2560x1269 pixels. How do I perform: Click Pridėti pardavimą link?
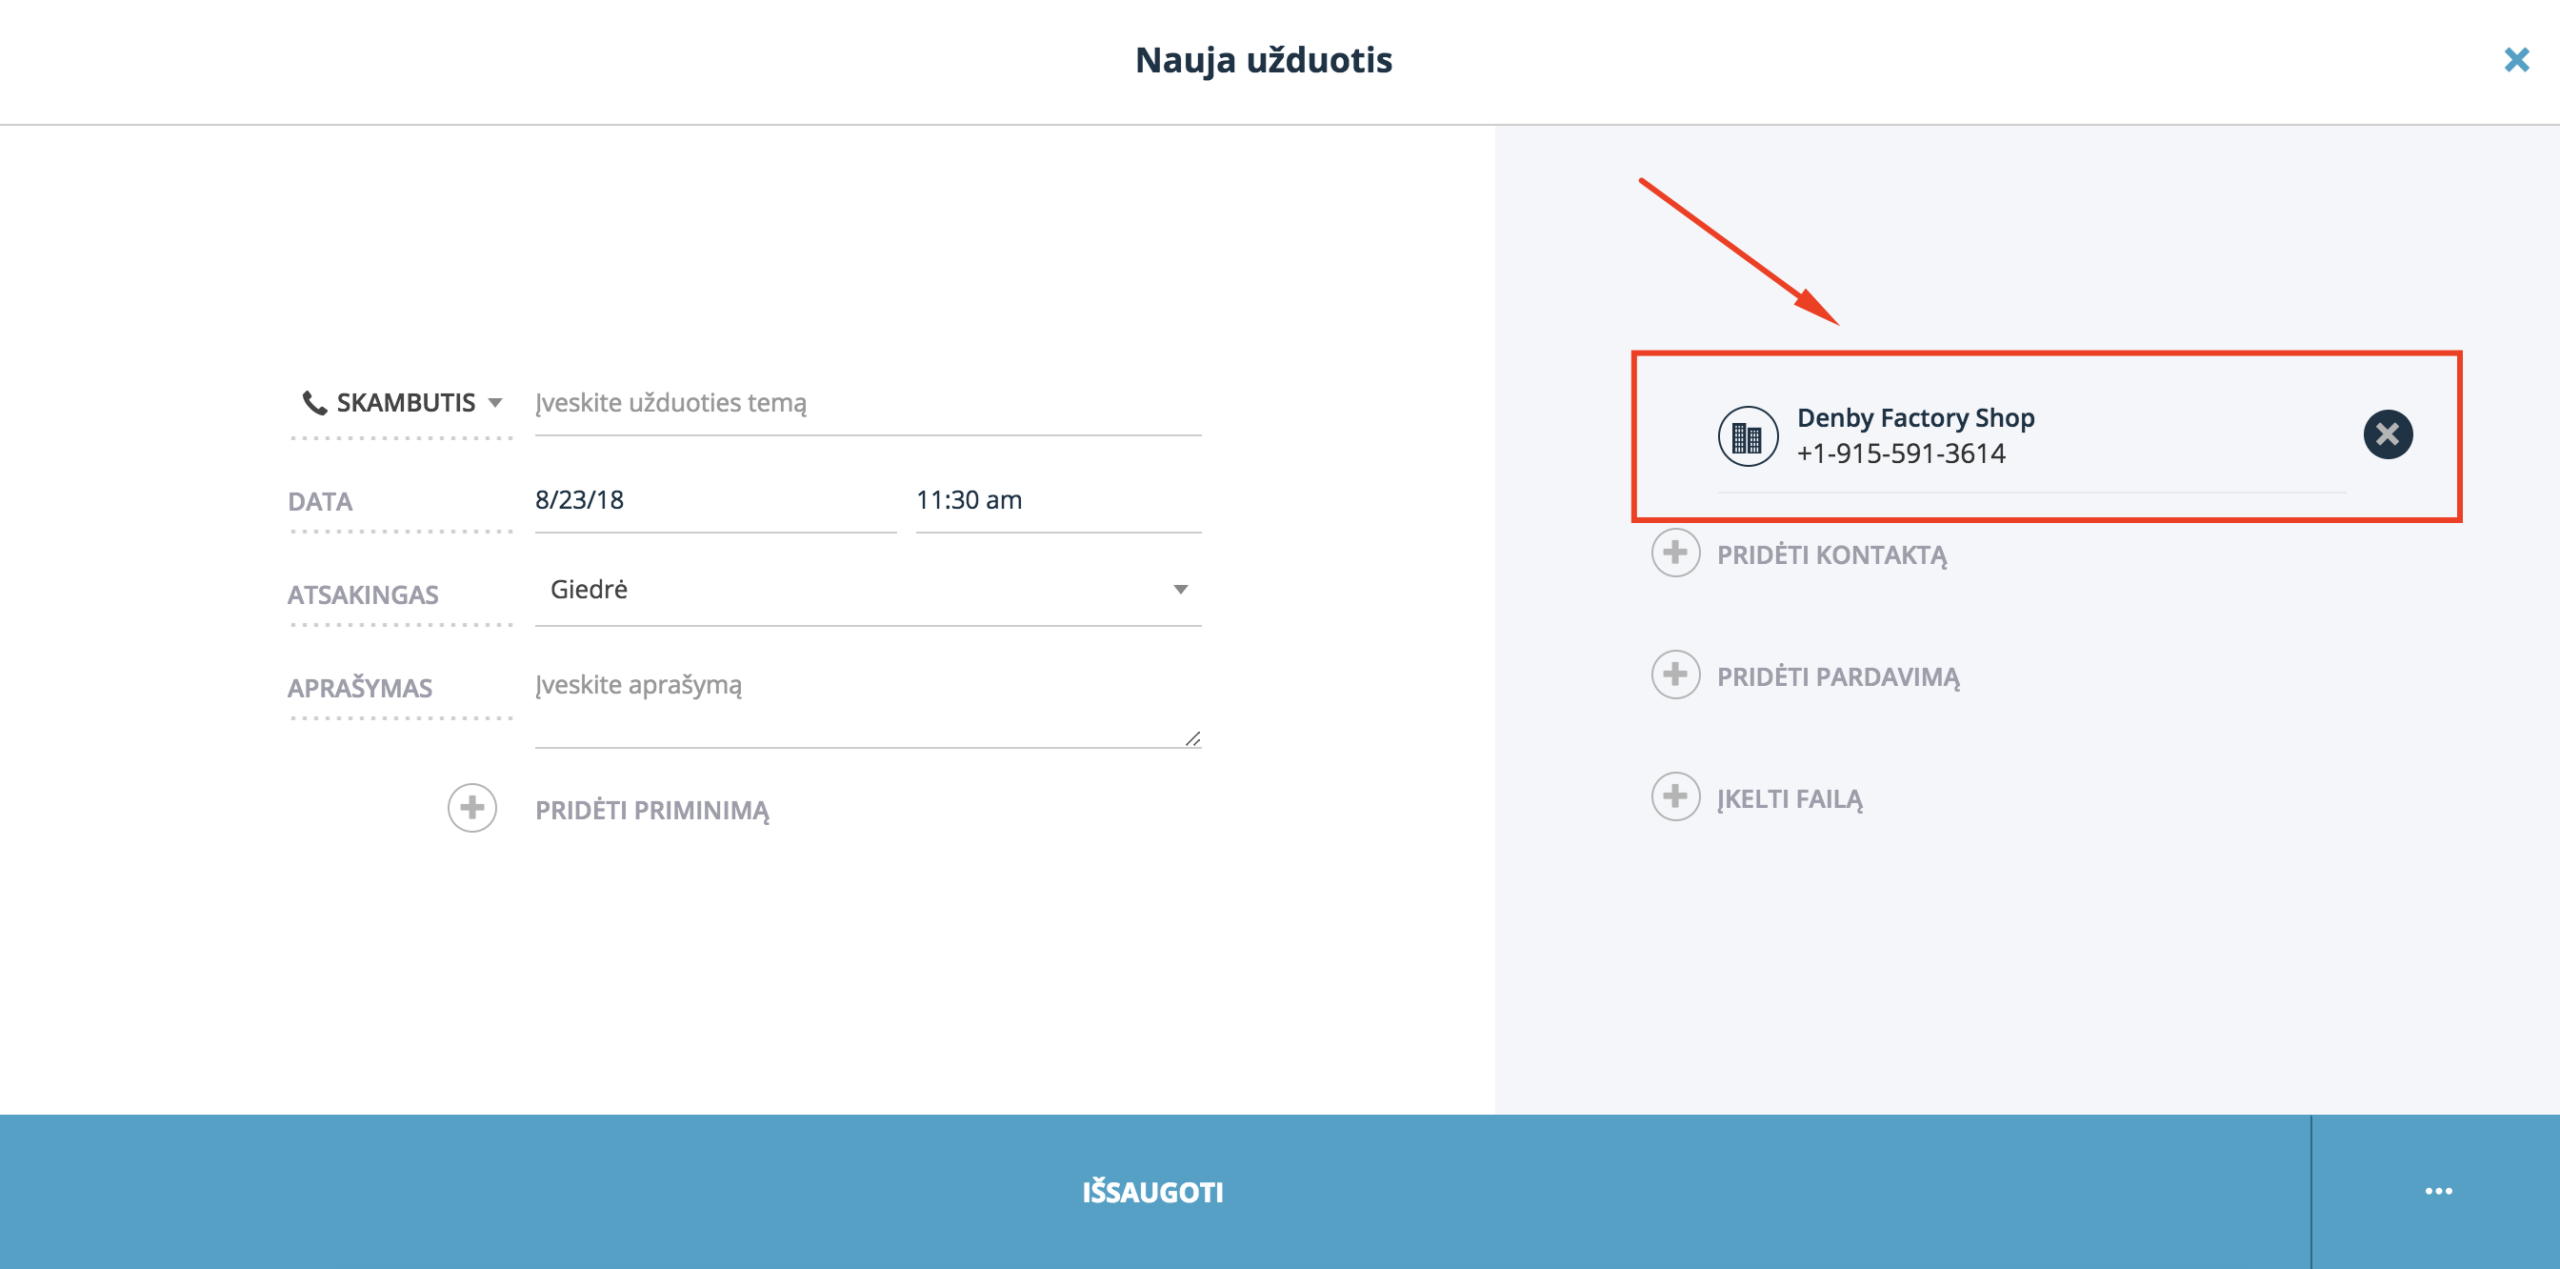coord(1838,677)
